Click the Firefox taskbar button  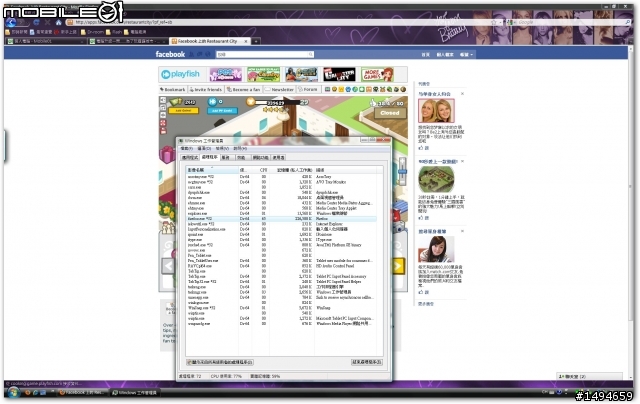(x=83, y=393)
